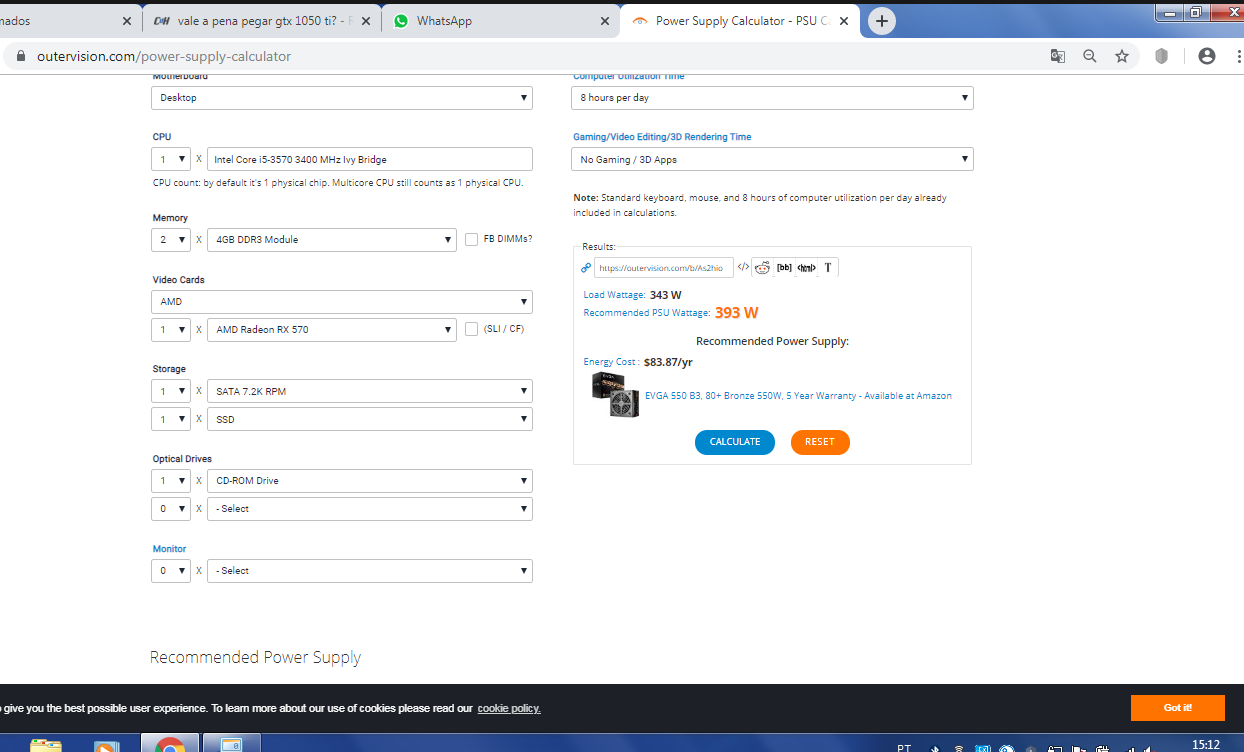The width and height of the screenshot is (1244, 752).
Task: Click the EVGA power supply product image
Action: pyautogui.click(x=615, y=395)
